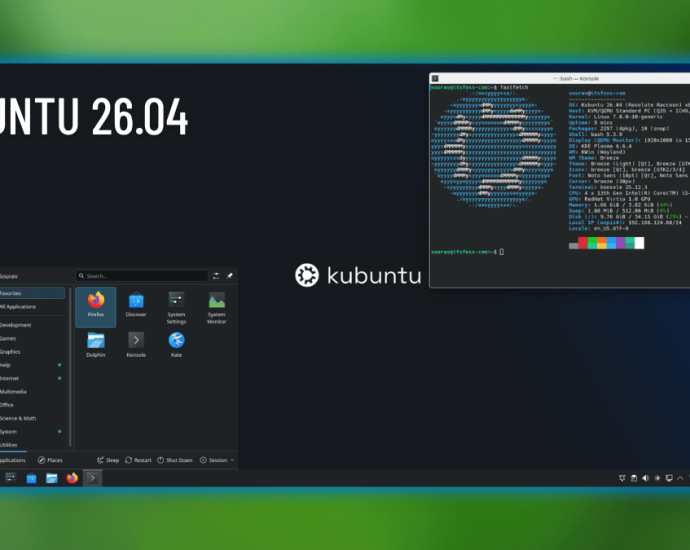Open the network tray icon

point(669,478)
